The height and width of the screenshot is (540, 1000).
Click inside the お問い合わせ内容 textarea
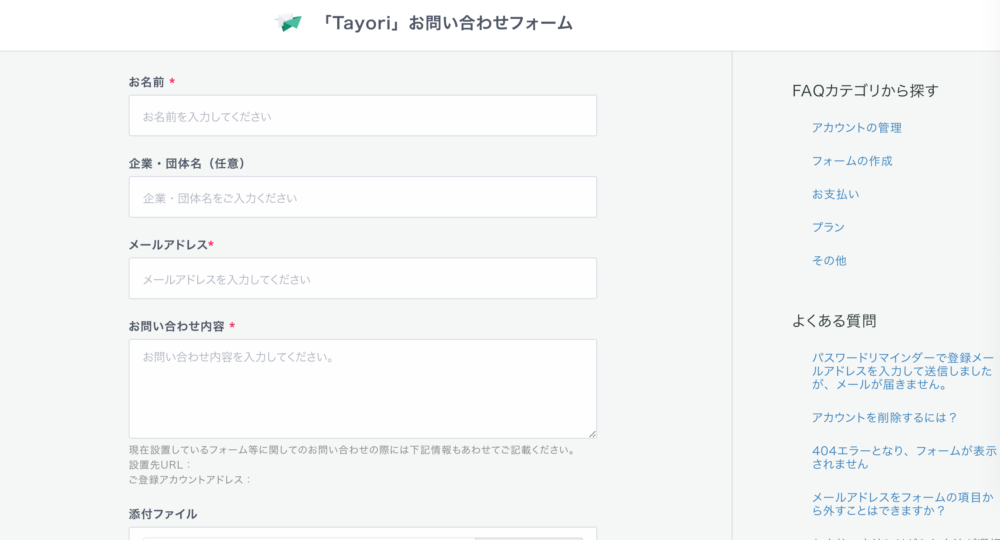pos(362,388)
